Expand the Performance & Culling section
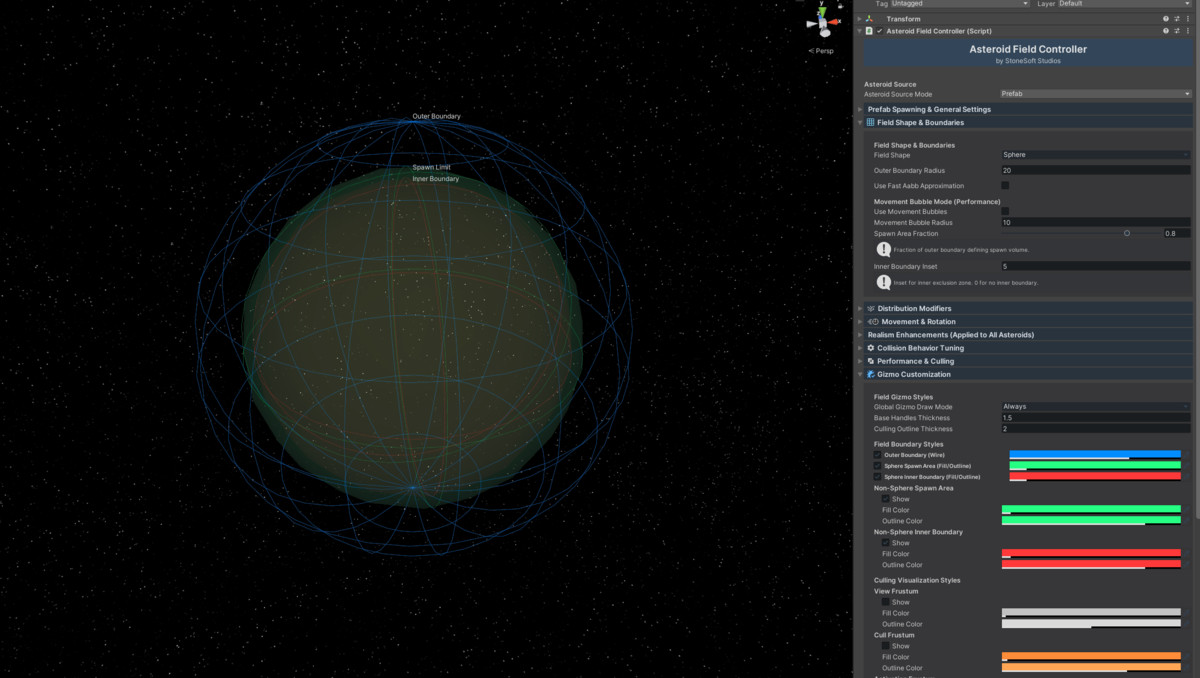The height and width of the screenshot is (678, 1200). pyautogui.click(x=860, y=361)
